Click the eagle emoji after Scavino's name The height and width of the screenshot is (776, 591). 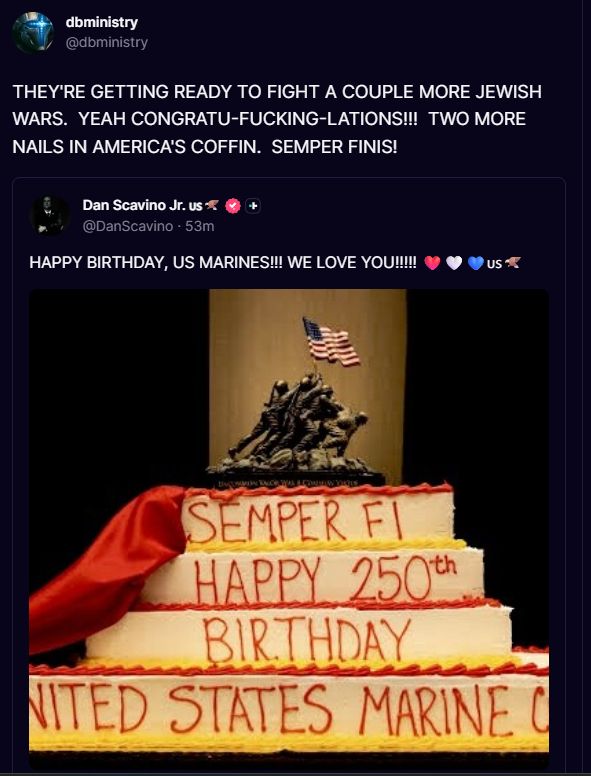pos(211,205)
